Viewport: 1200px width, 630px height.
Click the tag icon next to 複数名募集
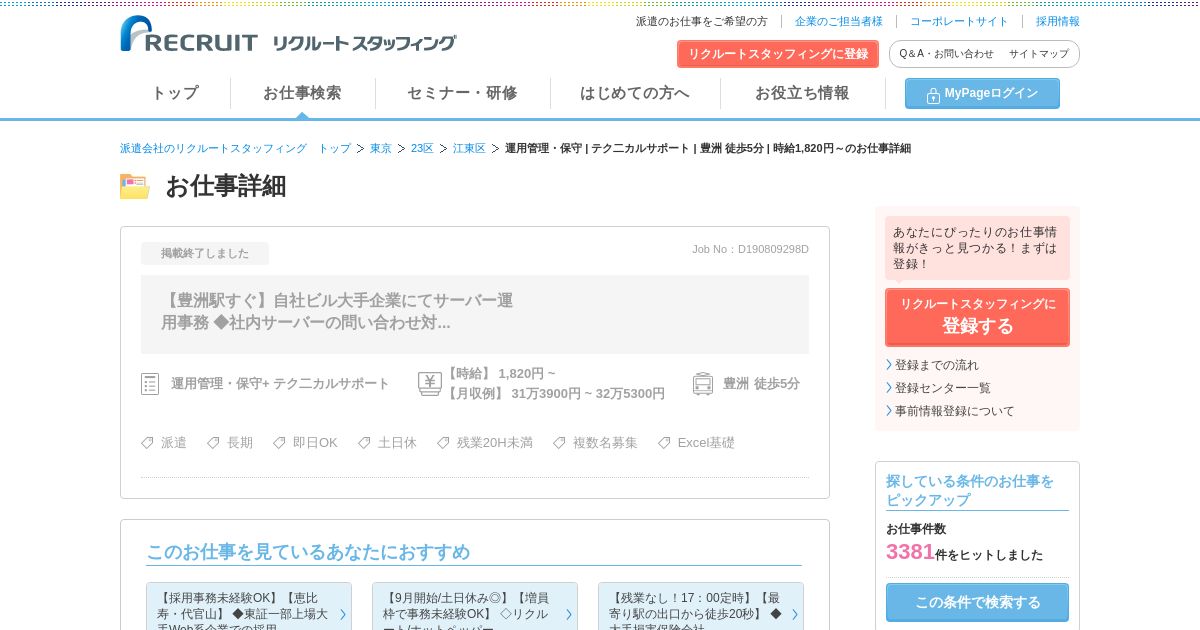[x=560, y=442]
